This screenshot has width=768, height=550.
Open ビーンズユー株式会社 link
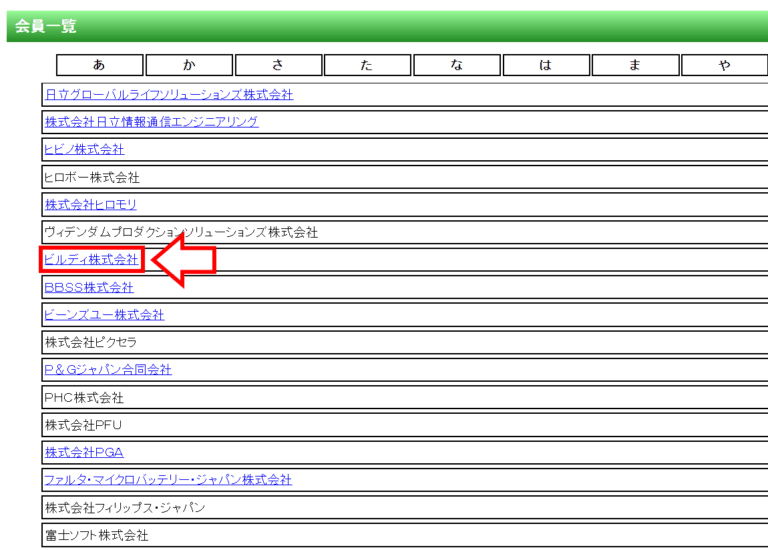tap(104, 315)
